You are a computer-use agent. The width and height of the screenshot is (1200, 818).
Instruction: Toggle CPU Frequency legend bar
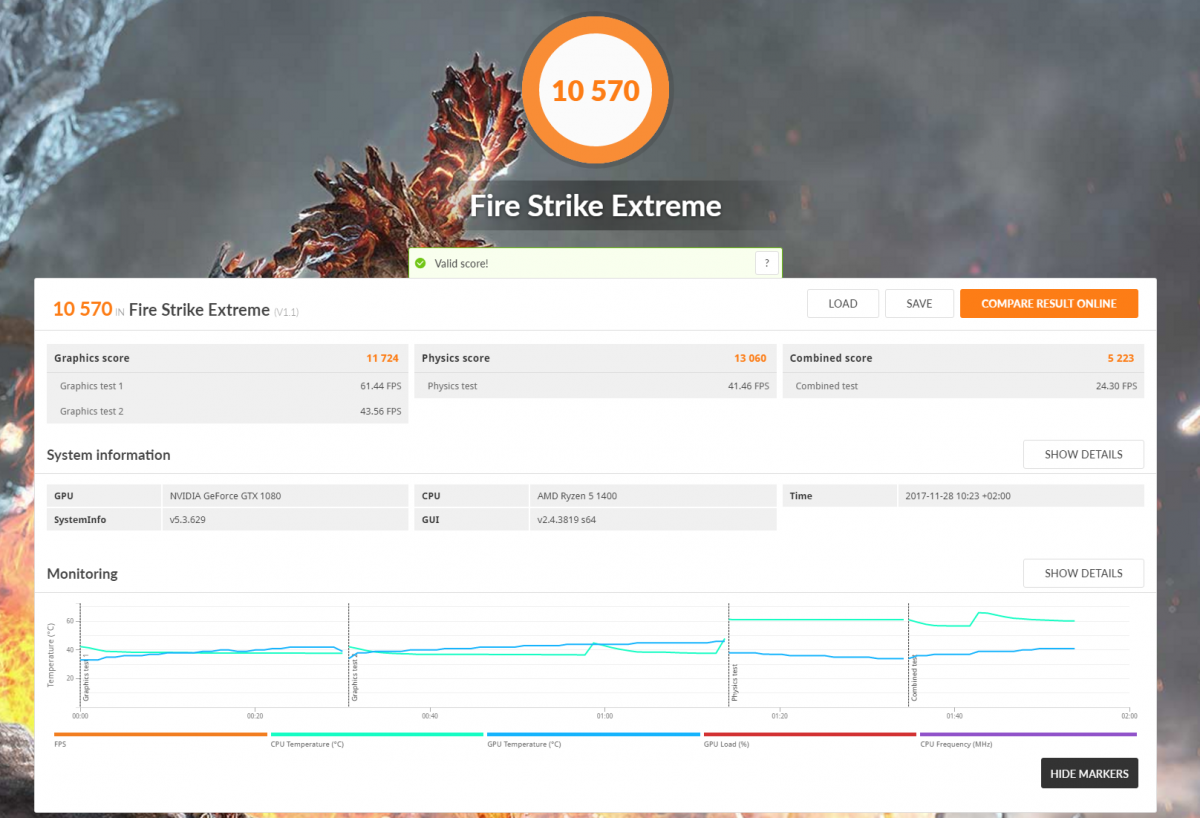click(1027, 734)
